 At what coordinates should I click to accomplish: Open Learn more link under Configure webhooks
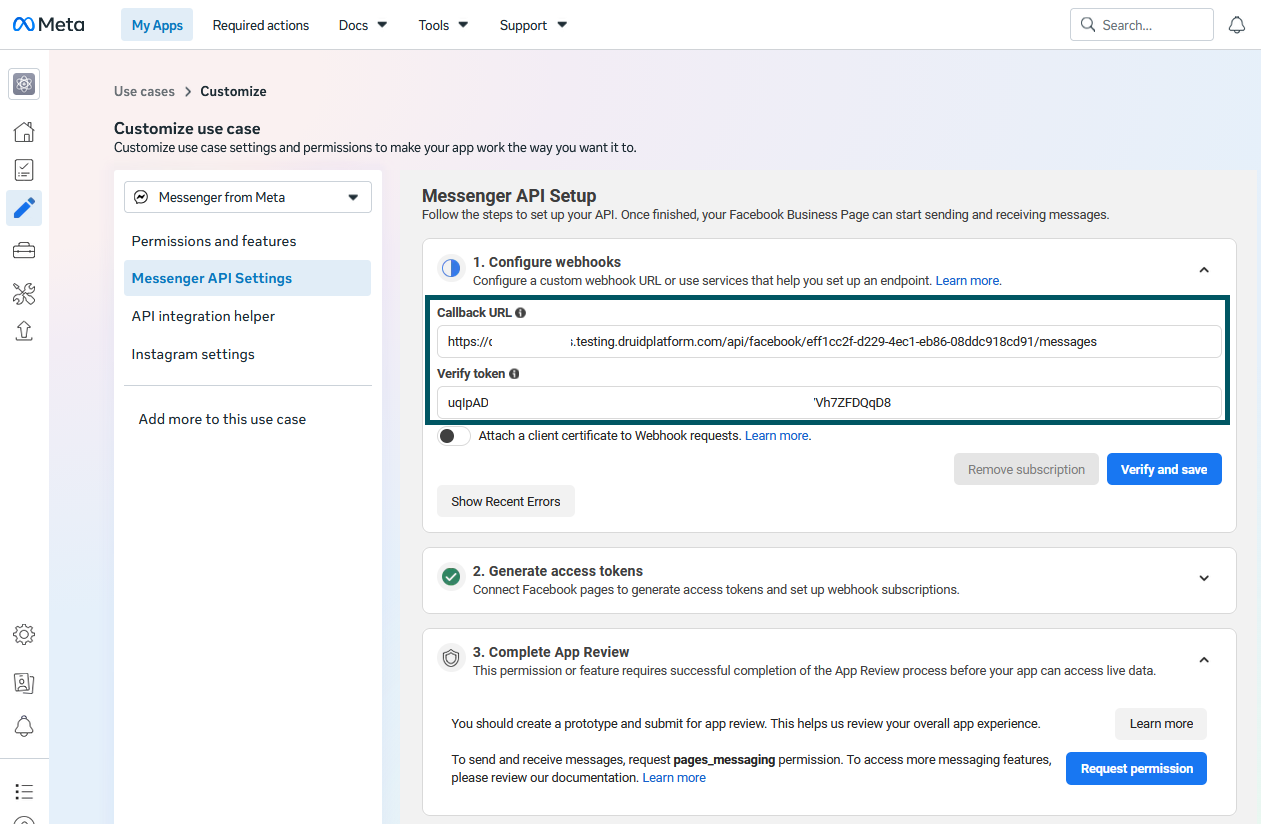(x=968, y=281)
